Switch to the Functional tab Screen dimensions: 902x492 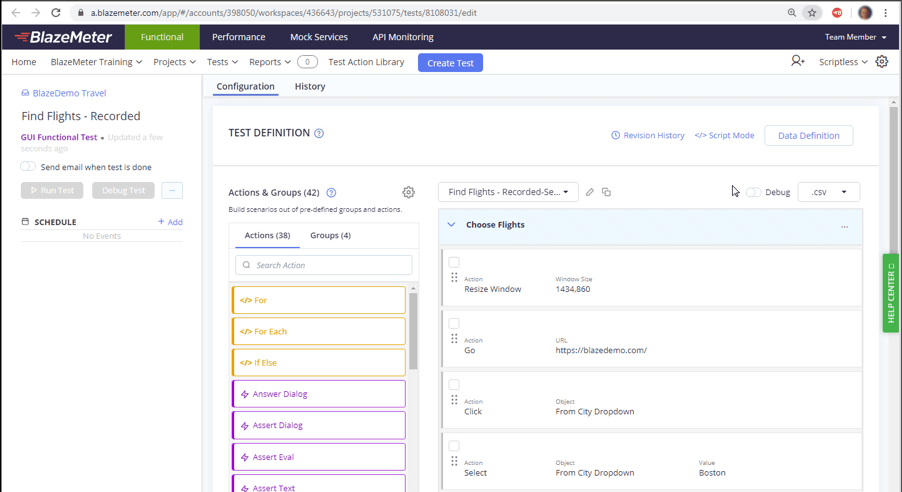[x=162, y=37]
